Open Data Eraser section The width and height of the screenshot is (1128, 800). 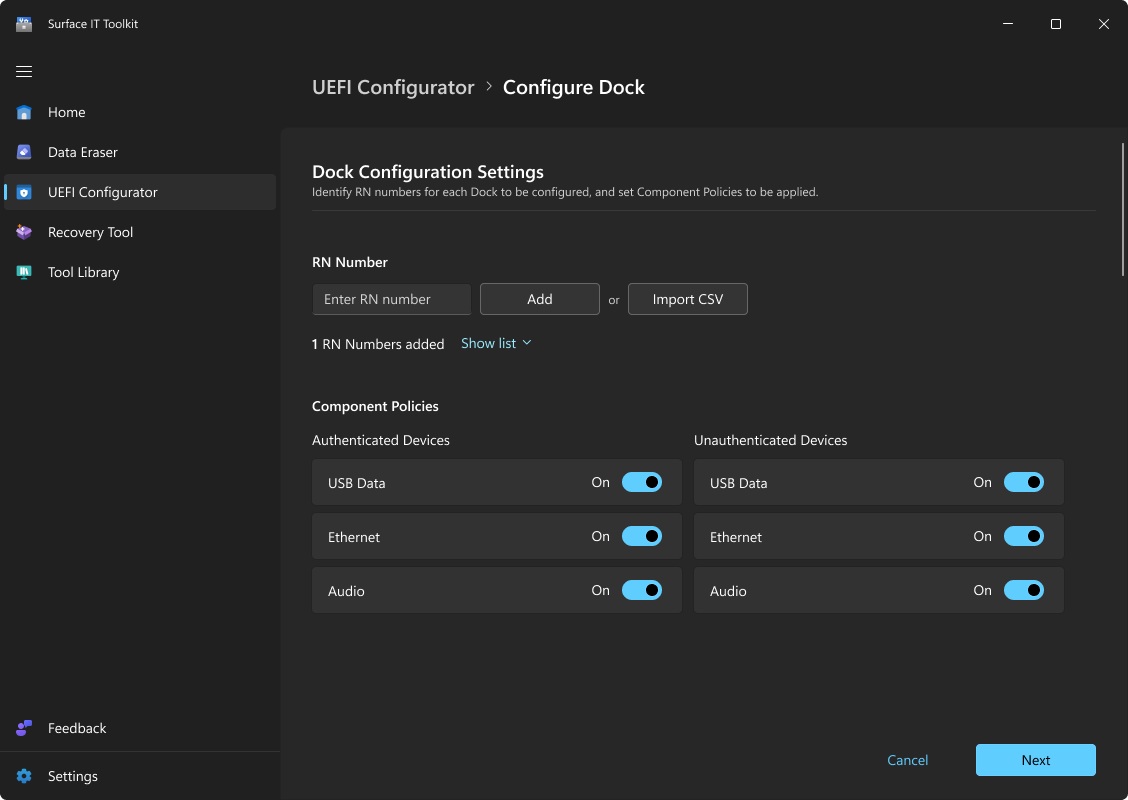[x=140, y=152]
